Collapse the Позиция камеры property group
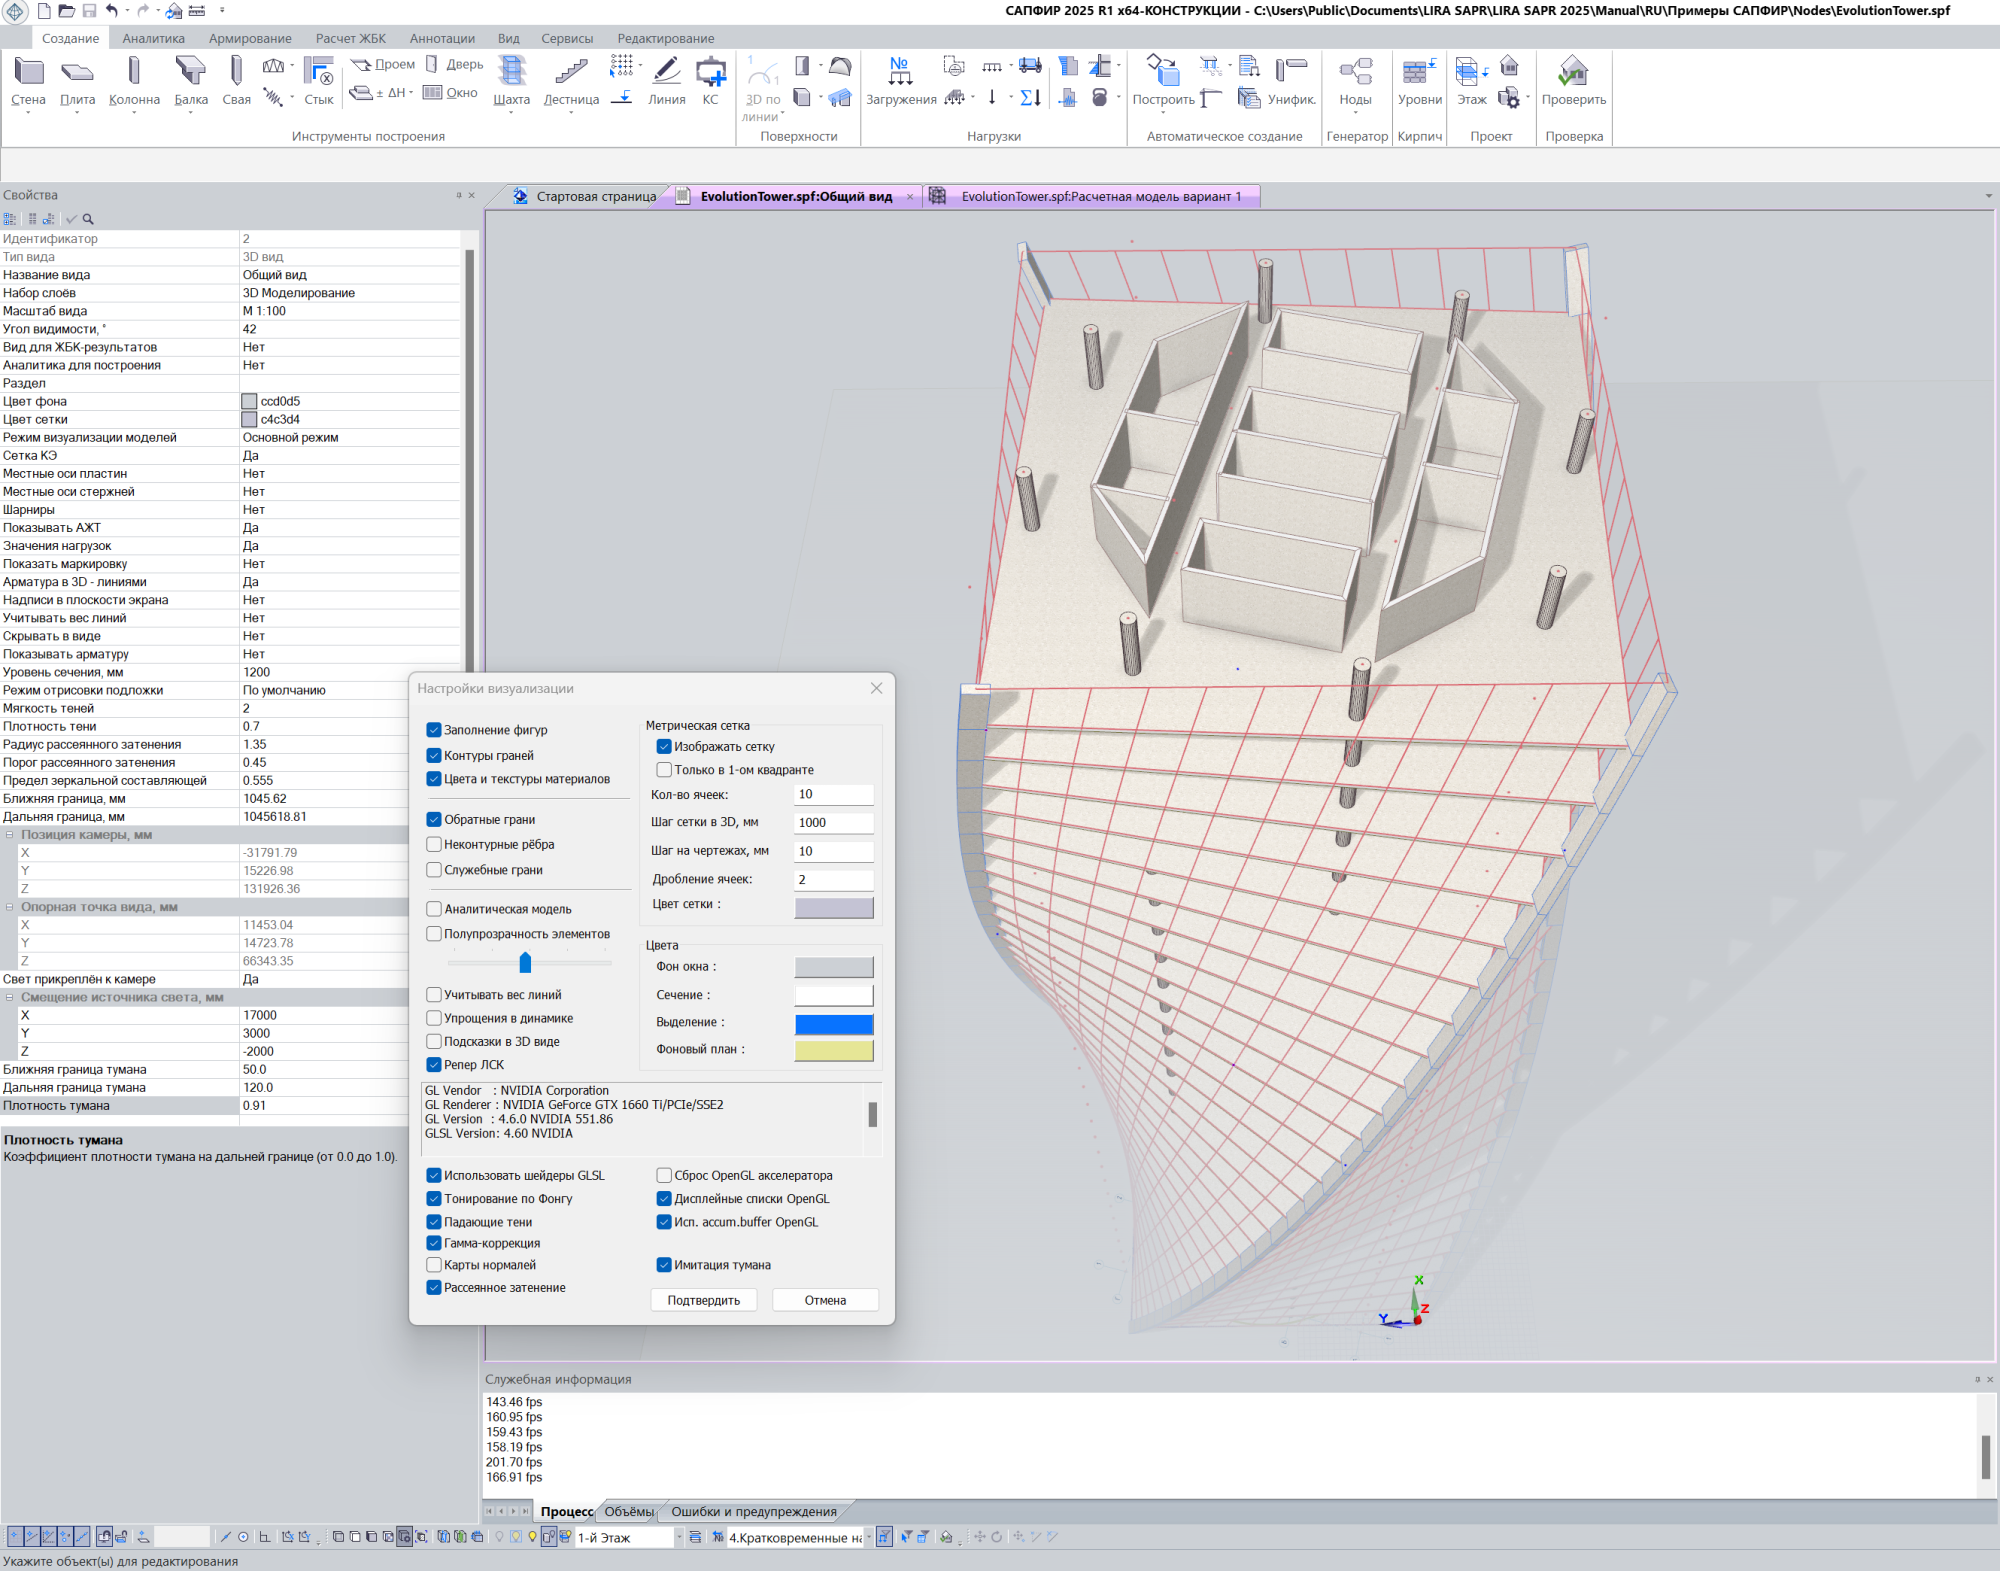 pyautogui.click(x=10, y=835)
